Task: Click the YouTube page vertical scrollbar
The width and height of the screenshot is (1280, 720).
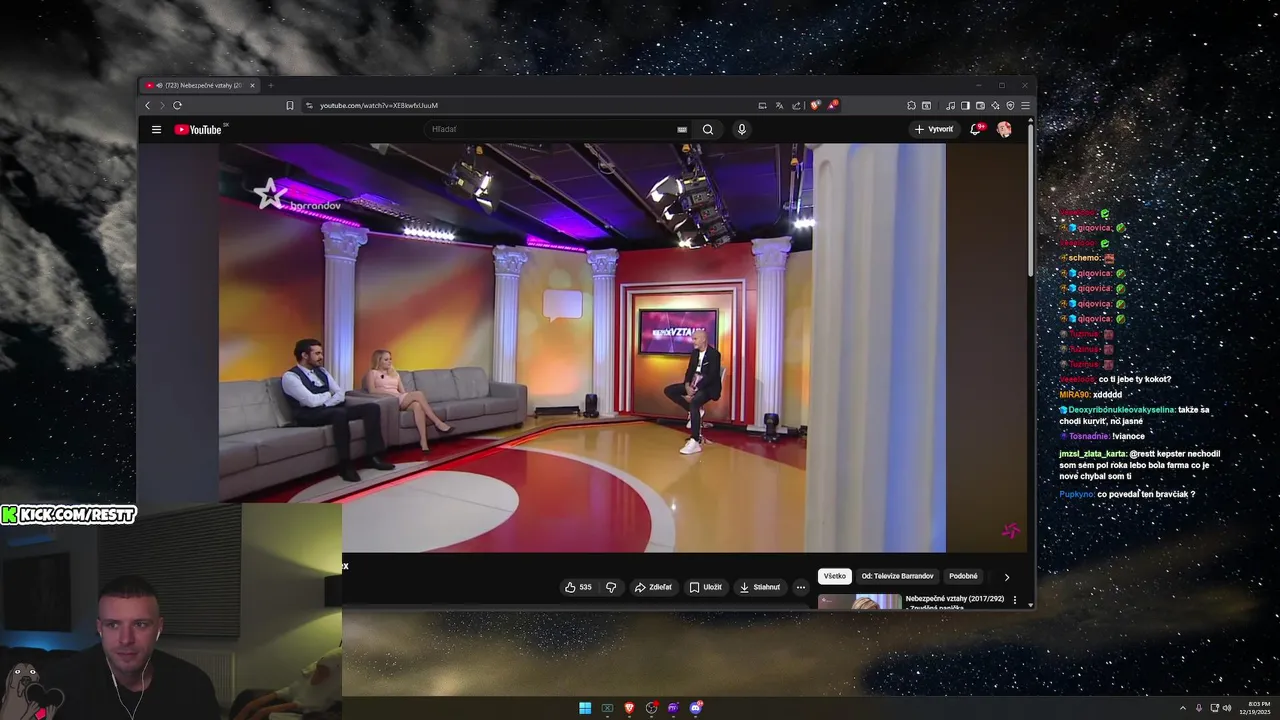Action: 1031,200
